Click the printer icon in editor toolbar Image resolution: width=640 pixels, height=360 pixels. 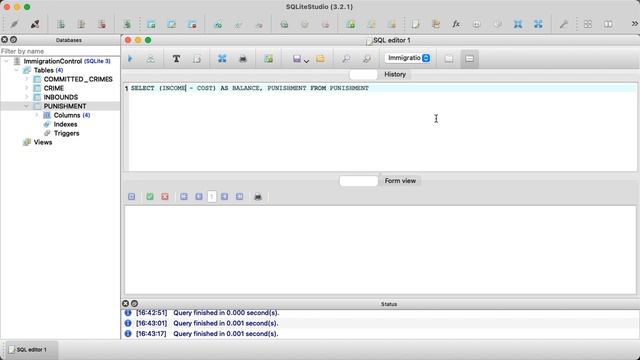pyautogui.click(x=243, y=58)
